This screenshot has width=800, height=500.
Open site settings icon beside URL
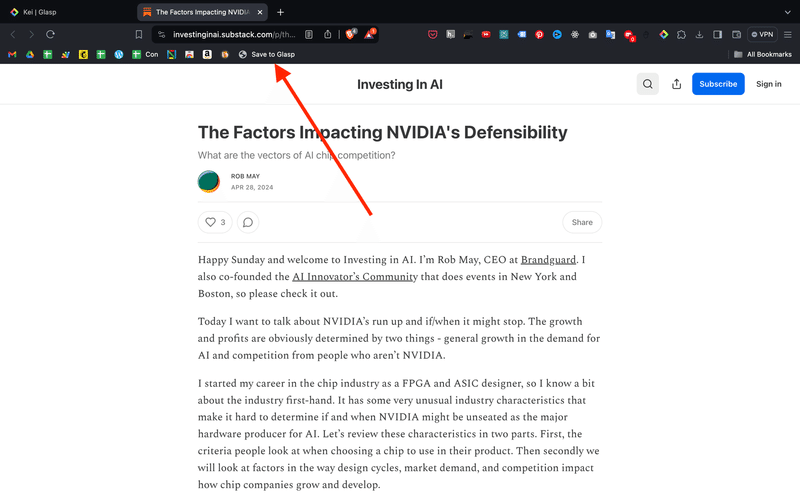[x=161, y=34]
